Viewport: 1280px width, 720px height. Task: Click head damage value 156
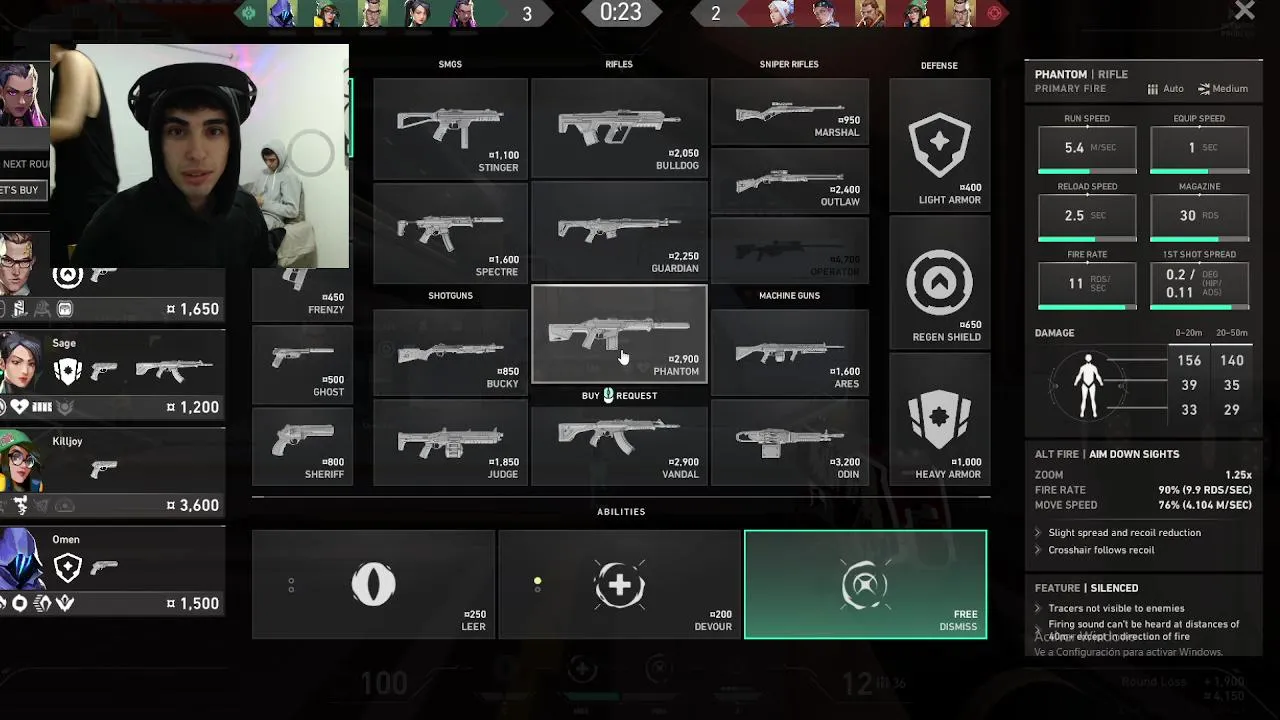(x=1189, y=361)
